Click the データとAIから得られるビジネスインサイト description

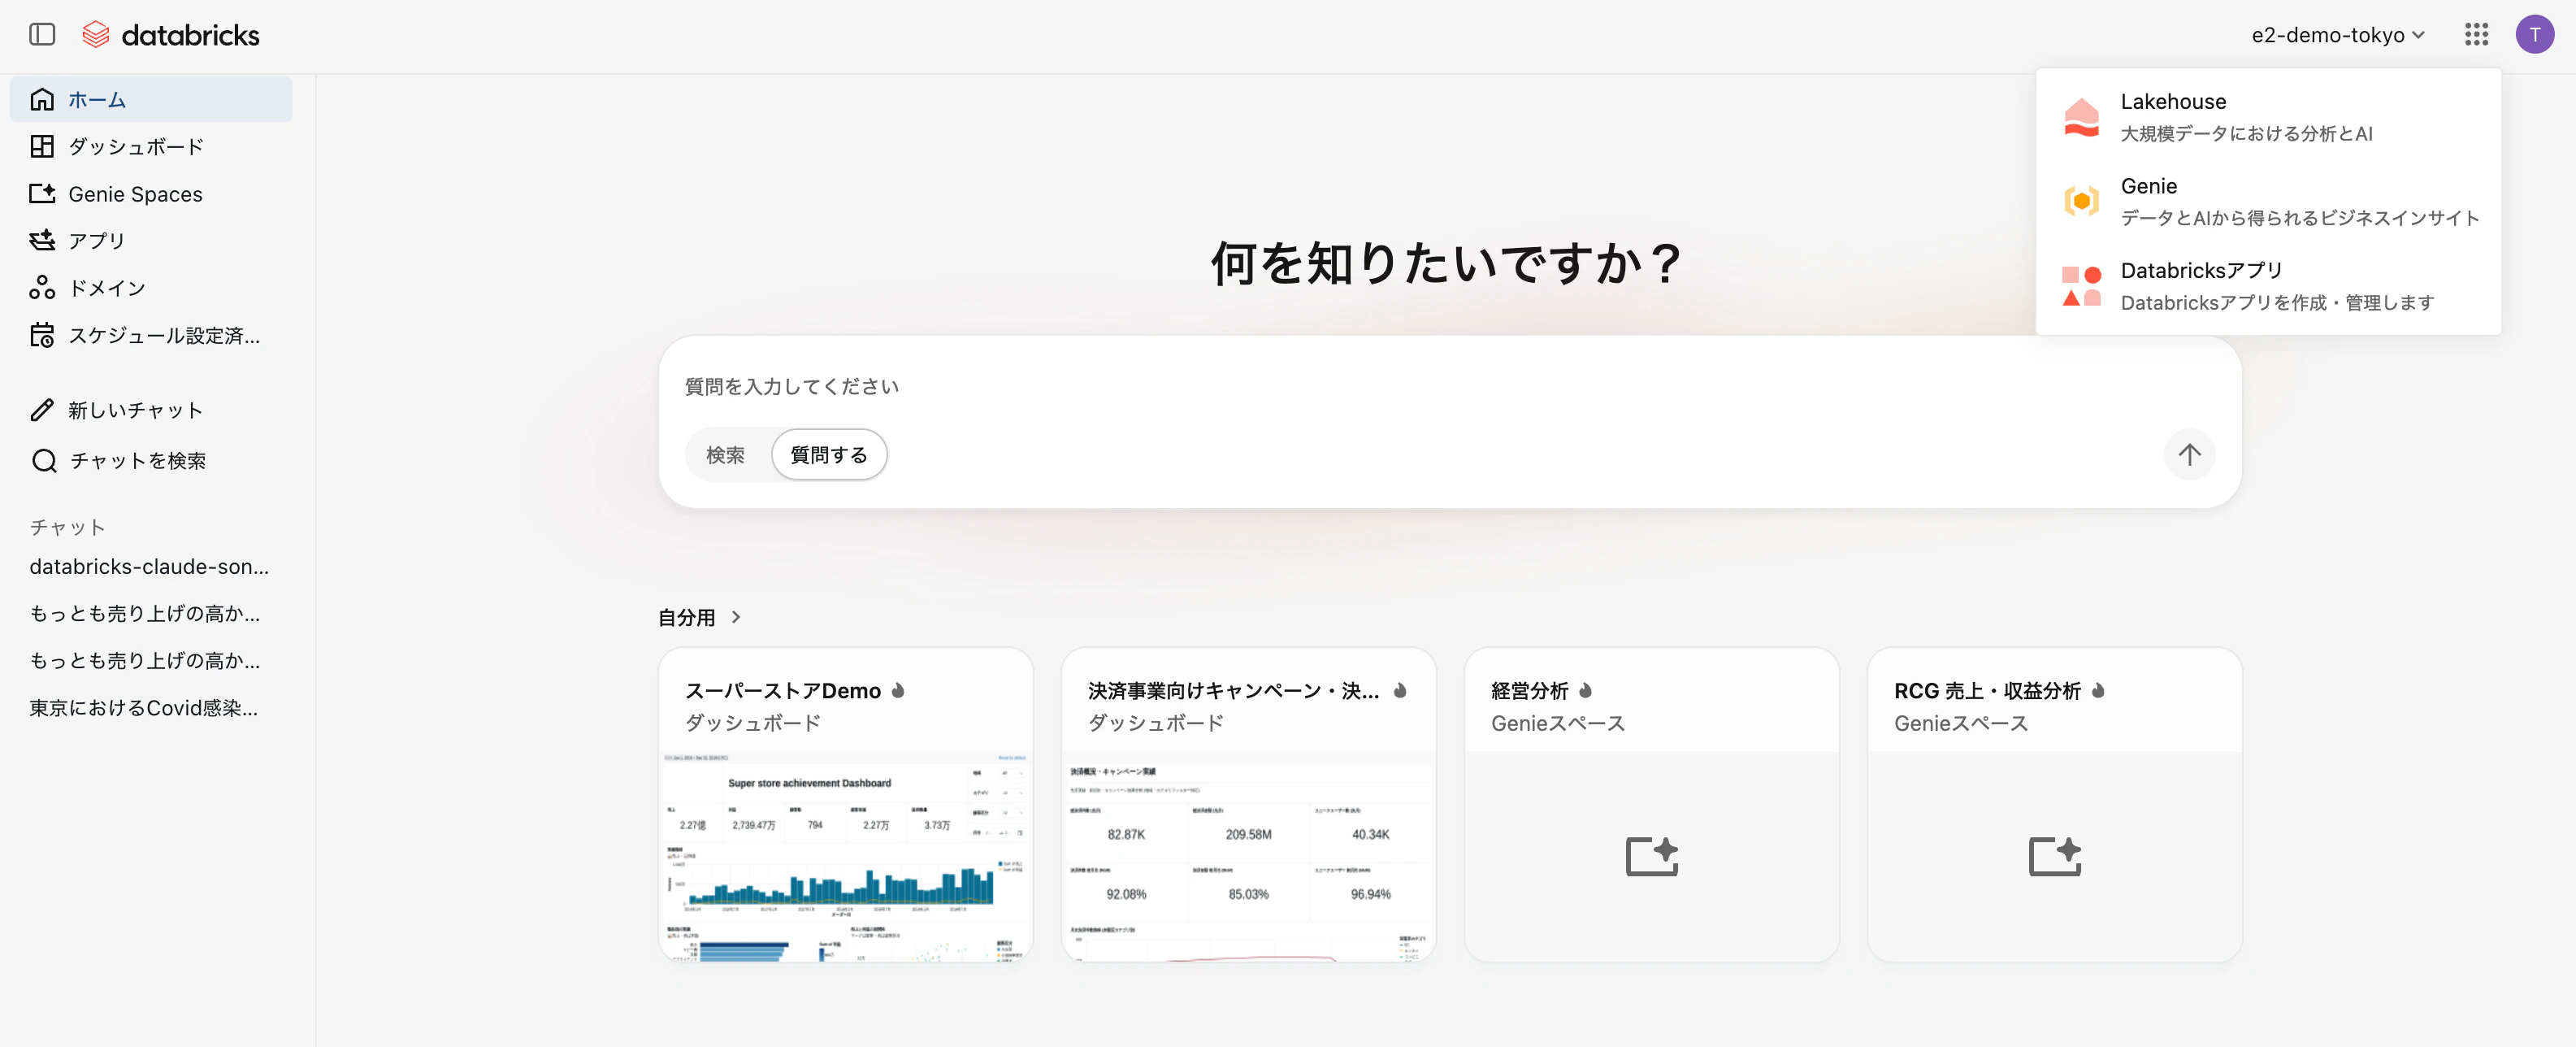[x=2299, y=217]
